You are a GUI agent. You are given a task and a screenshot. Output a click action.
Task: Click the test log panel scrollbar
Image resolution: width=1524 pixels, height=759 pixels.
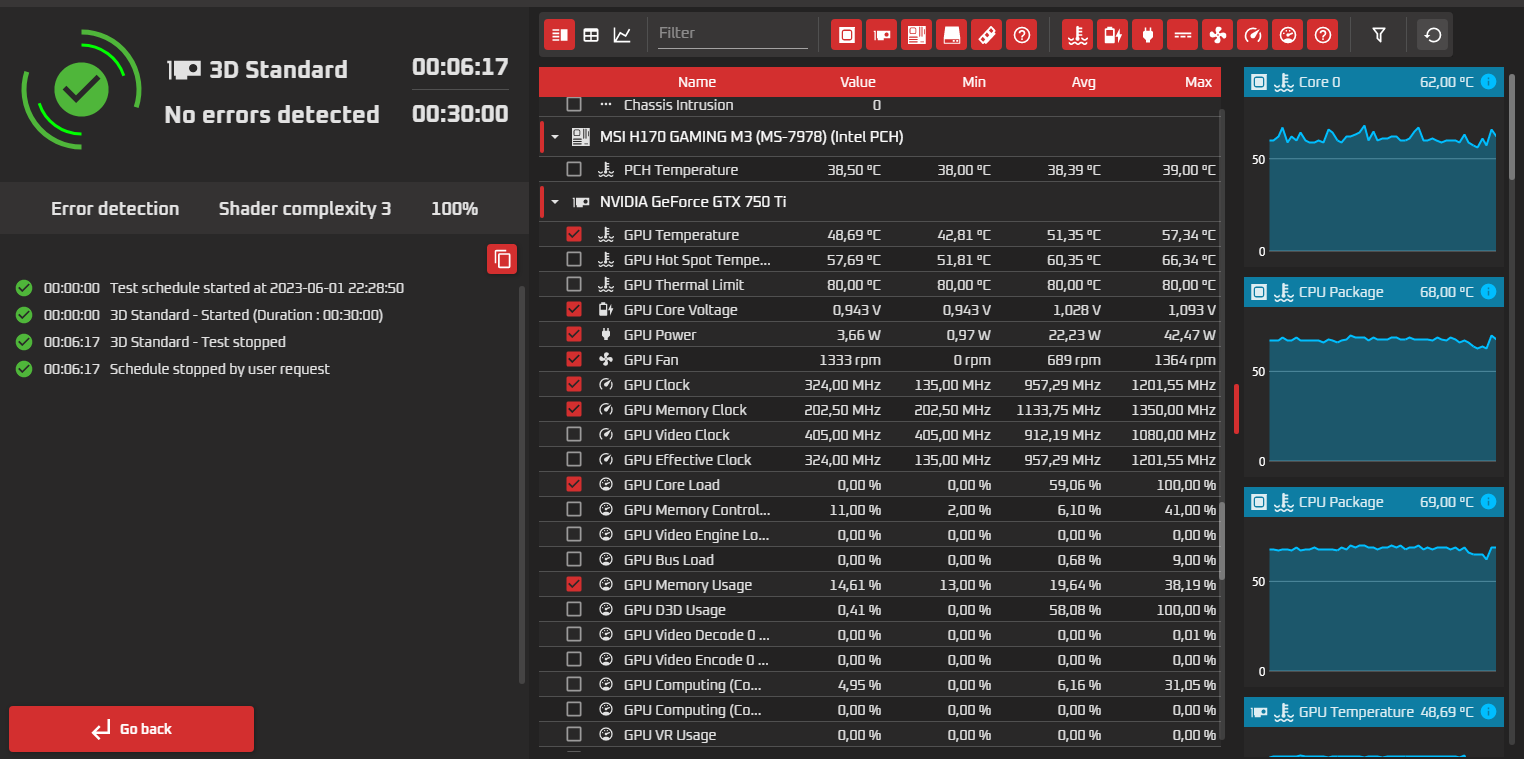coord(522,484)
